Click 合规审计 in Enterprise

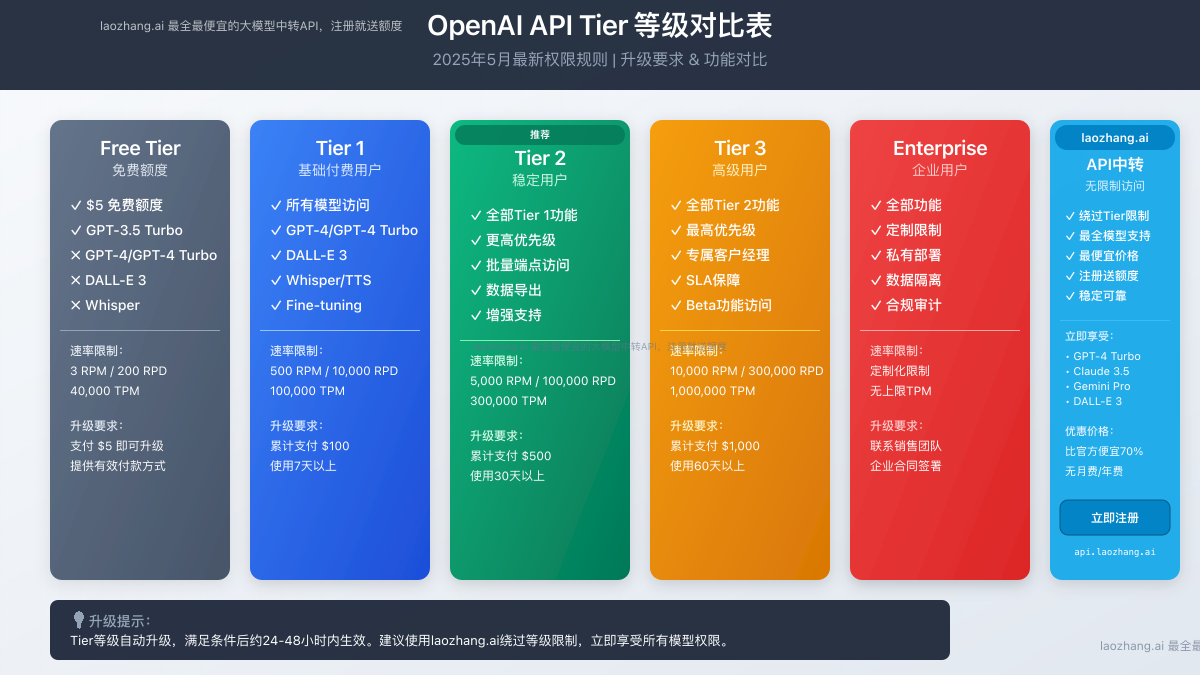pyautogui.click(x=906, y=305)
